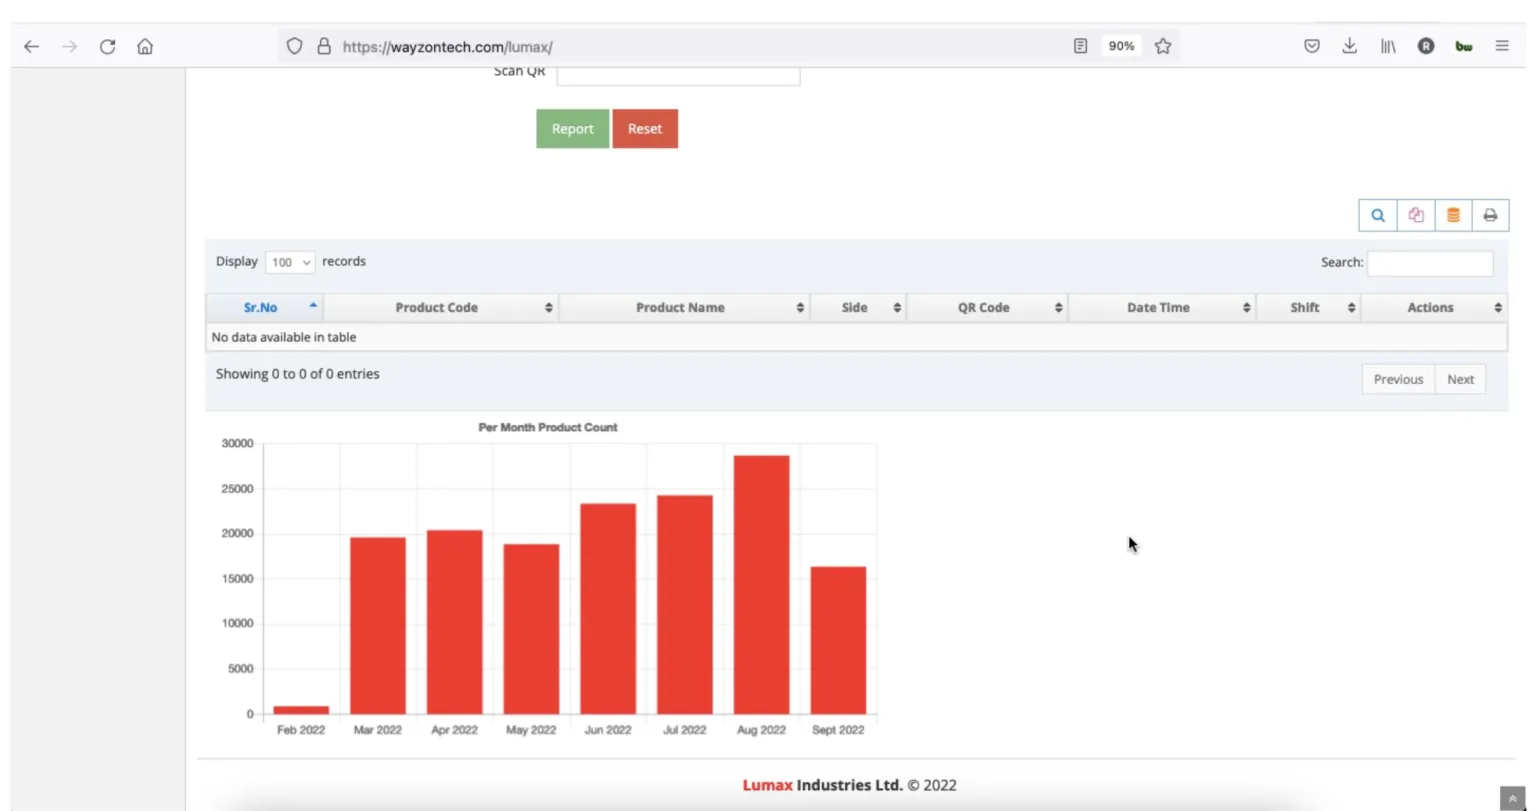The height and width of the screenshot is (811, 1536).
Task: Sort table by Product Code column
Action: (440, 307)
